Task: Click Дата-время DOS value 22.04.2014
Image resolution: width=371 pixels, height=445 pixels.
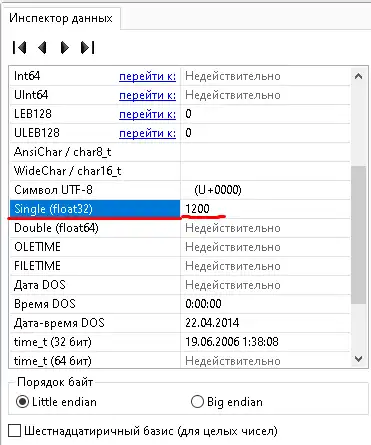Action: [212, 323]
